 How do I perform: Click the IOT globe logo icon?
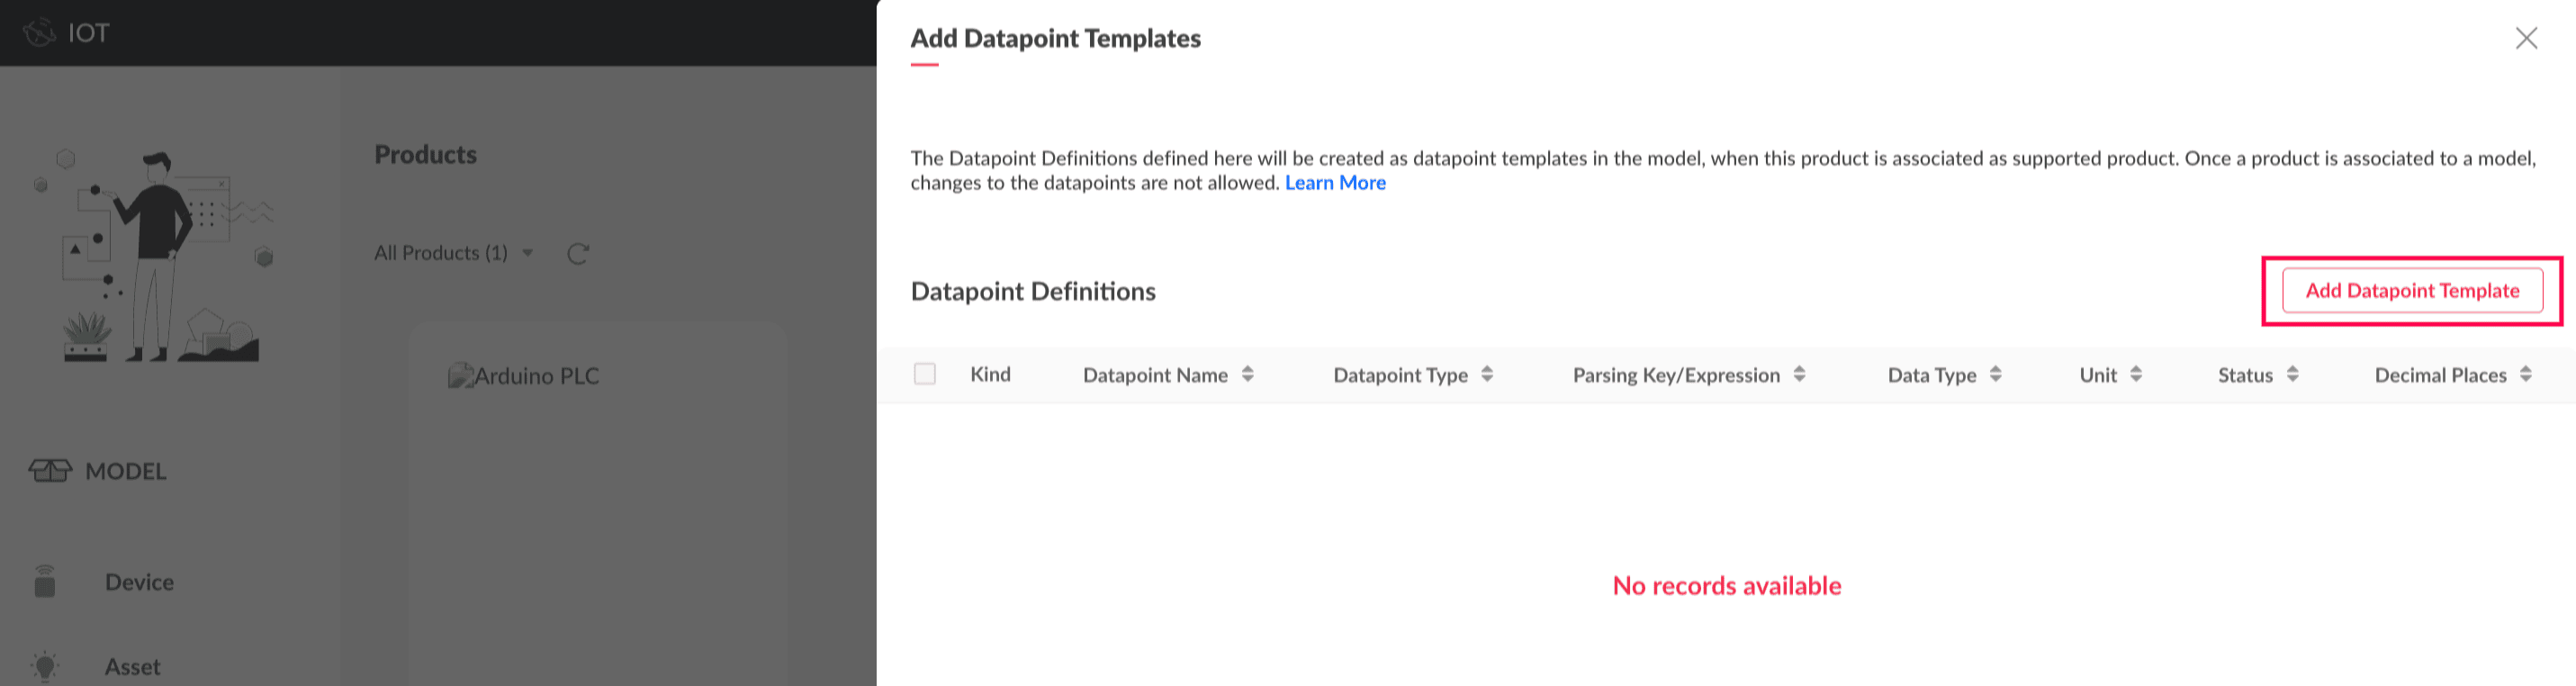[39, 33]
